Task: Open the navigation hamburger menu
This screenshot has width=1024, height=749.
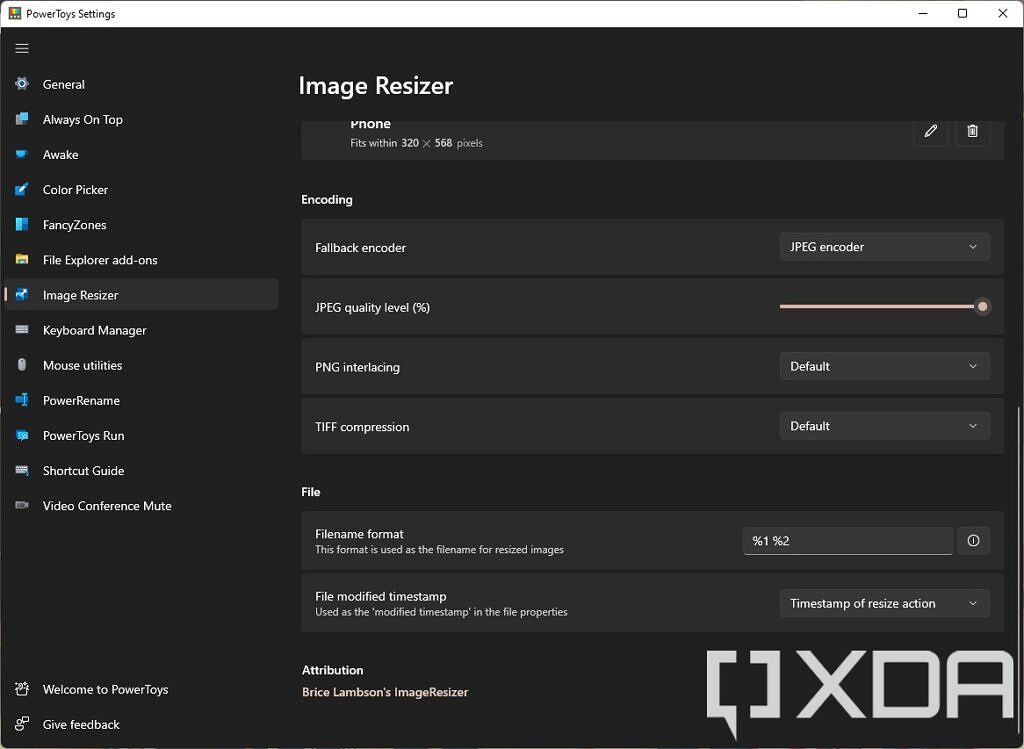Action: coord(21,47)
